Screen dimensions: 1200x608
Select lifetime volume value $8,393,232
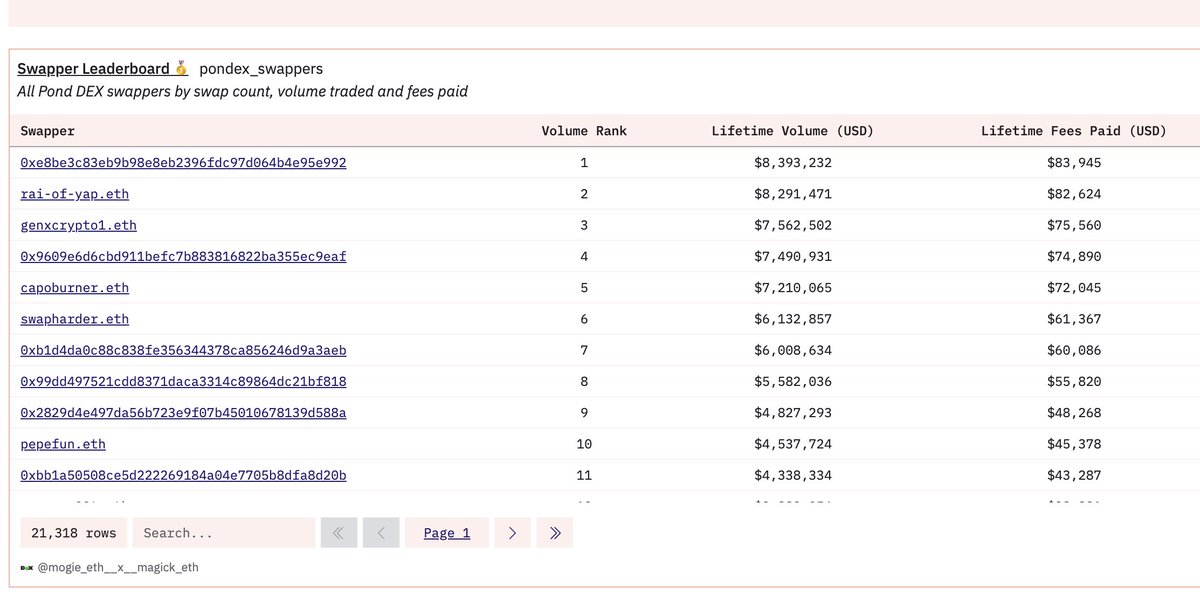[793, 162]
